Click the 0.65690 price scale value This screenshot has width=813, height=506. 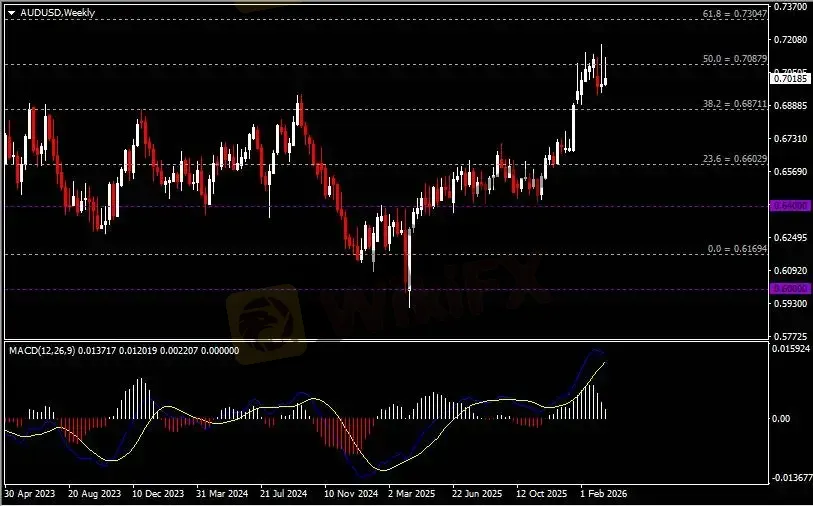click(791, 172)
